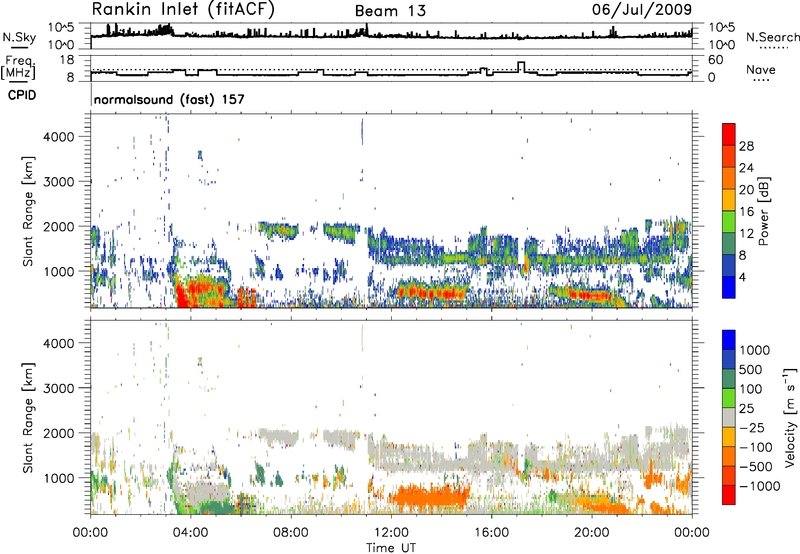Pick the bottom red swatch of velocity colorbar
This screenshot has height=554, width=800.
729,495
